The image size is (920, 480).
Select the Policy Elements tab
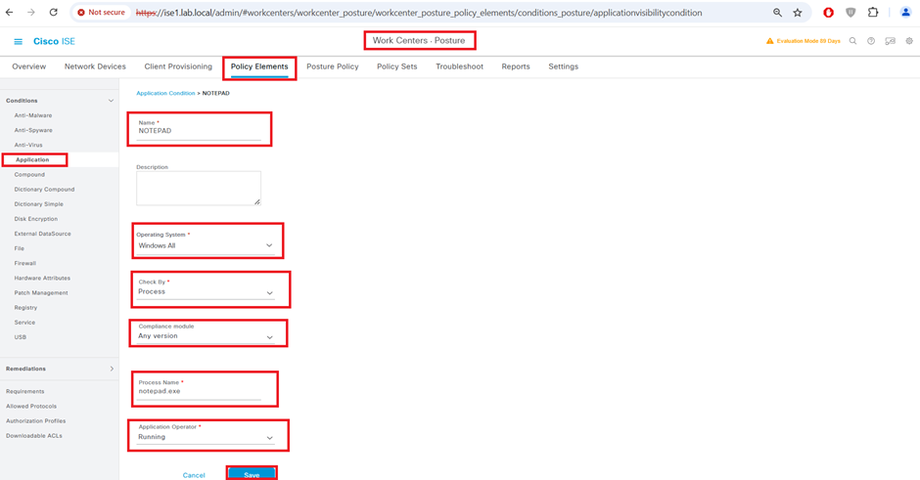[259, 67]
